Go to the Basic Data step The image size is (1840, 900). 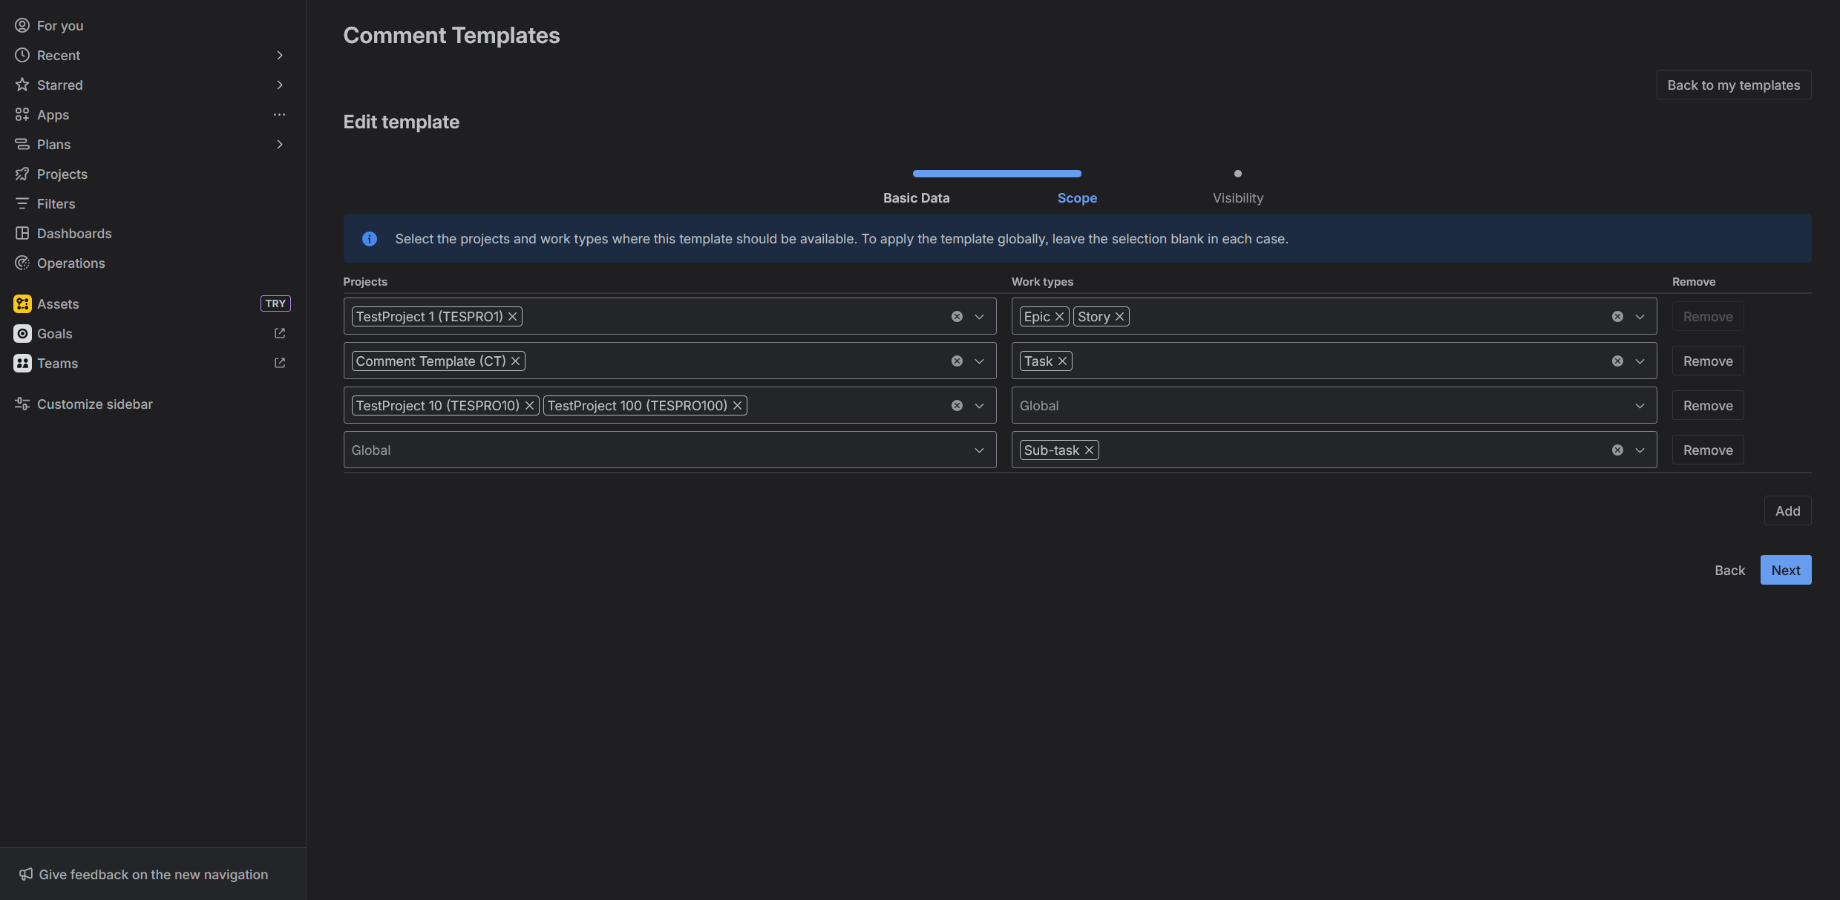pos(916,197)
